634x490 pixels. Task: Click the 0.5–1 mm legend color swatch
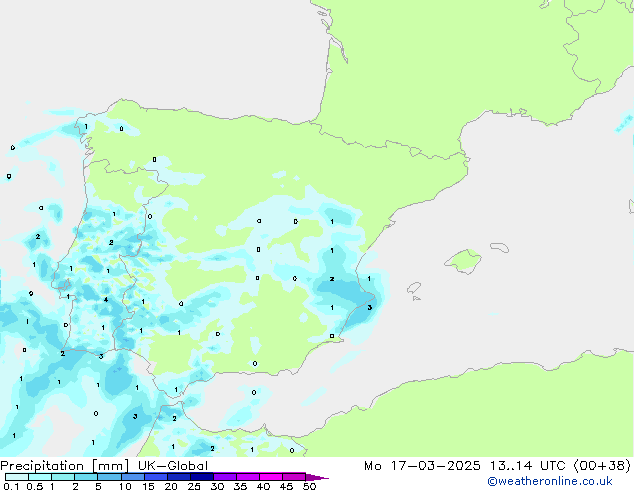[40, 477]
